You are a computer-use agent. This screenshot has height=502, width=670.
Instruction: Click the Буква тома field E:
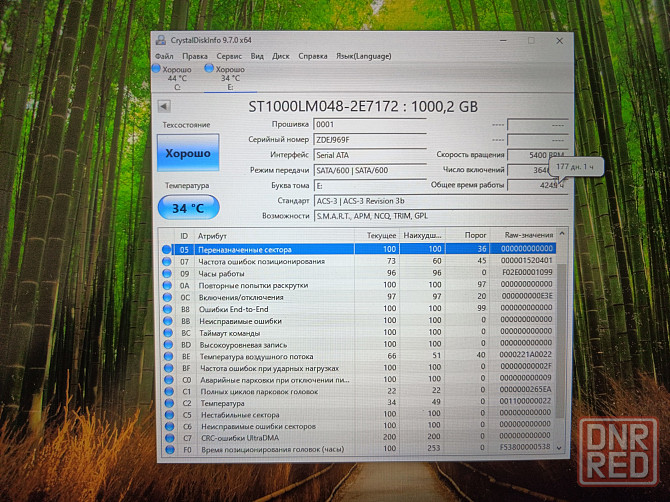pos(370,185)
